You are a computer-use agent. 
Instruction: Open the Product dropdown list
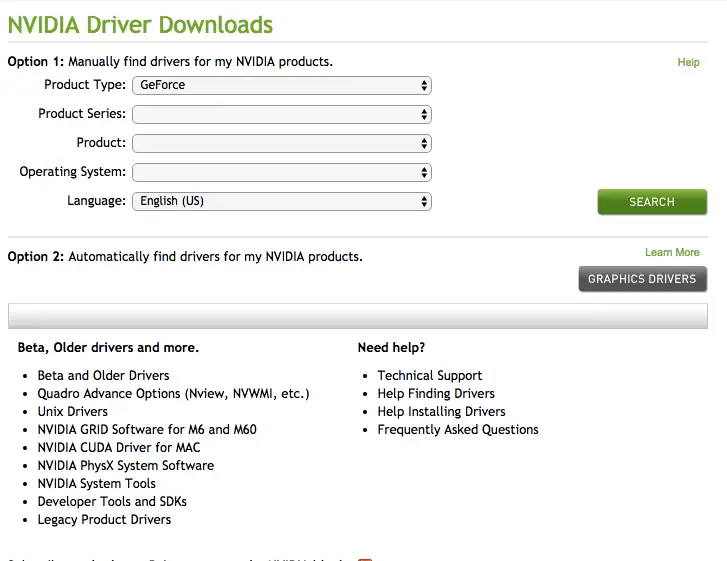click(x=282, y=143)
